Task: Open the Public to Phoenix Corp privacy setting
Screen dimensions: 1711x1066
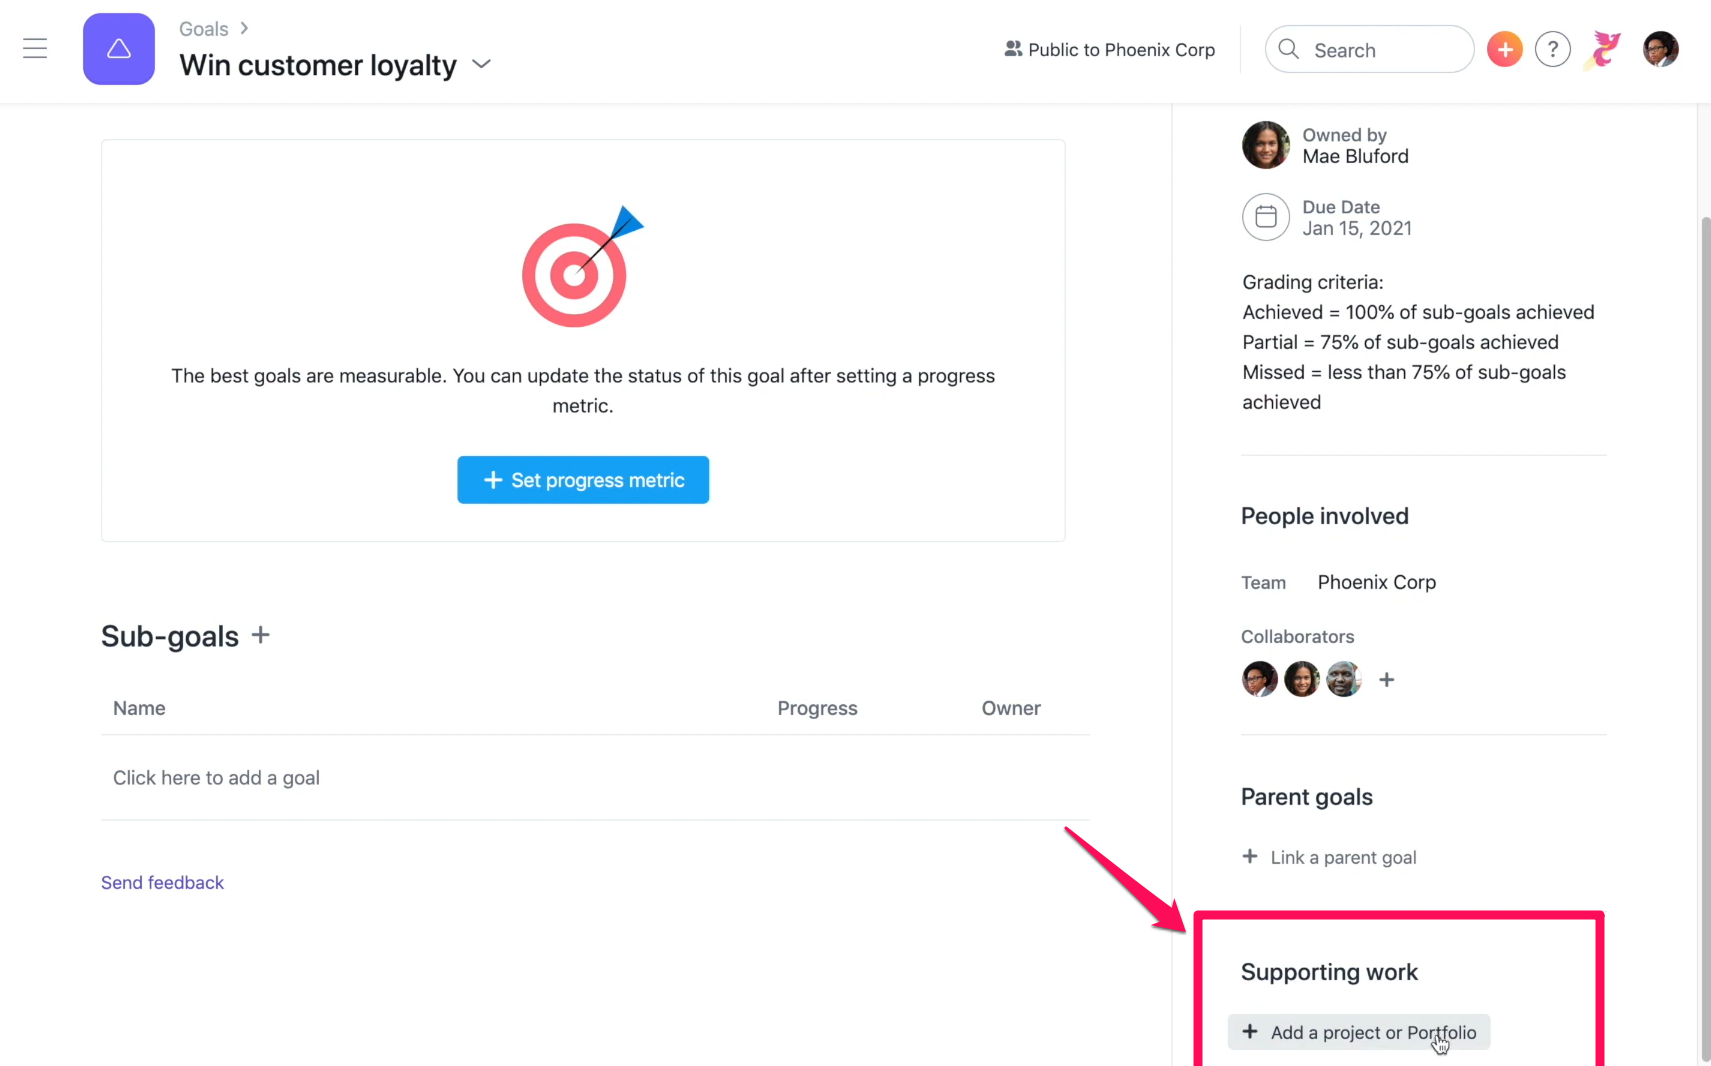Action: pyautogui.click(x=1109, y=50)
